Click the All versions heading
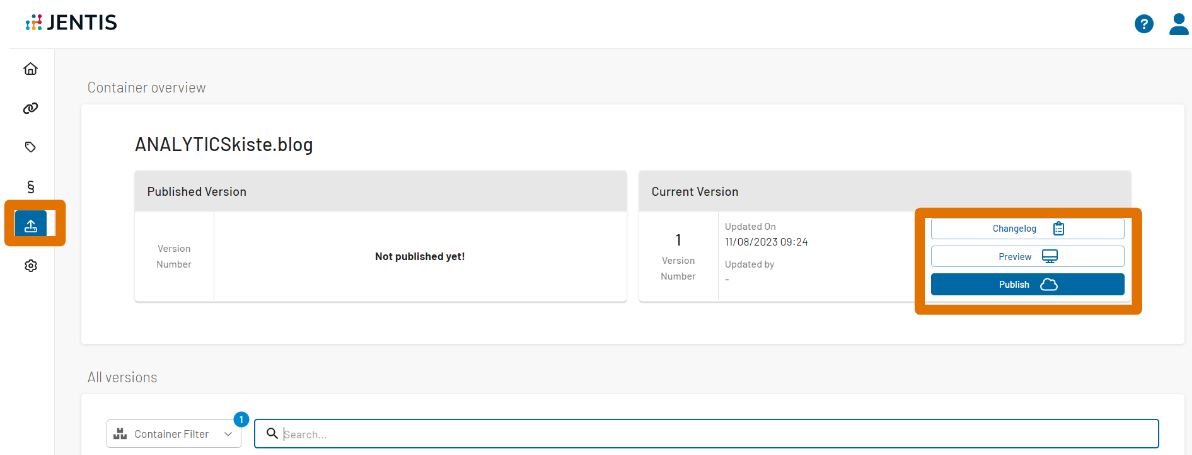The image size is (1192, 455). pos(122,377)
